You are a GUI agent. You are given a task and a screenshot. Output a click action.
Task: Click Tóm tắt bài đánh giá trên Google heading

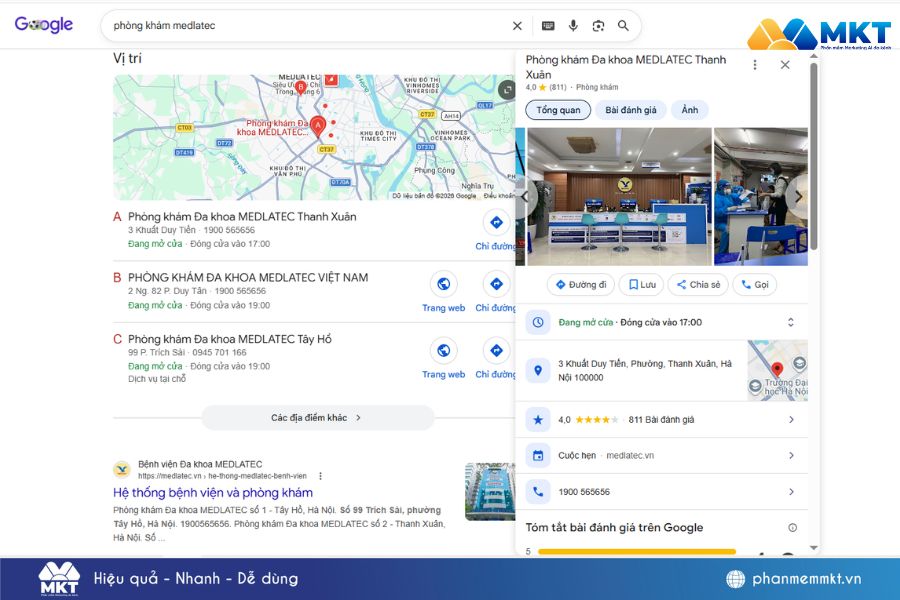[614, 527]
